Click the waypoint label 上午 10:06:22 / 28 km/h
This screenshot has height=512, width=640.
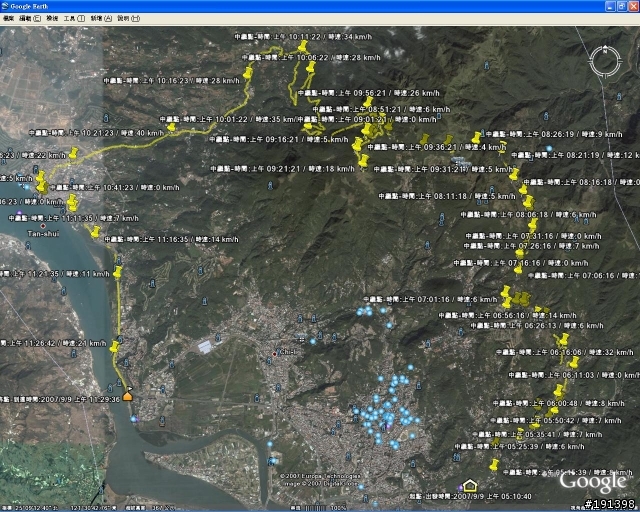click(311, 58)
